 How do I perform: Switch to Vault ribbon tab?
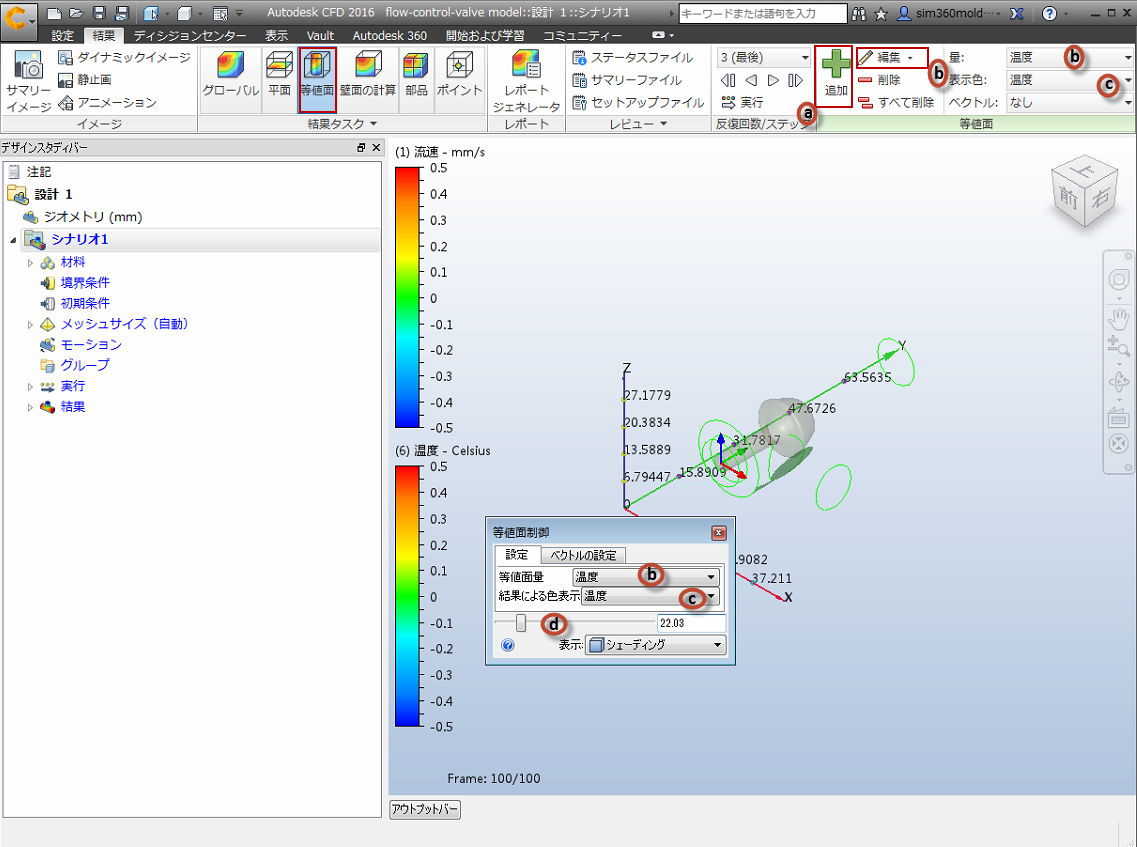click(x=320, y=36)
